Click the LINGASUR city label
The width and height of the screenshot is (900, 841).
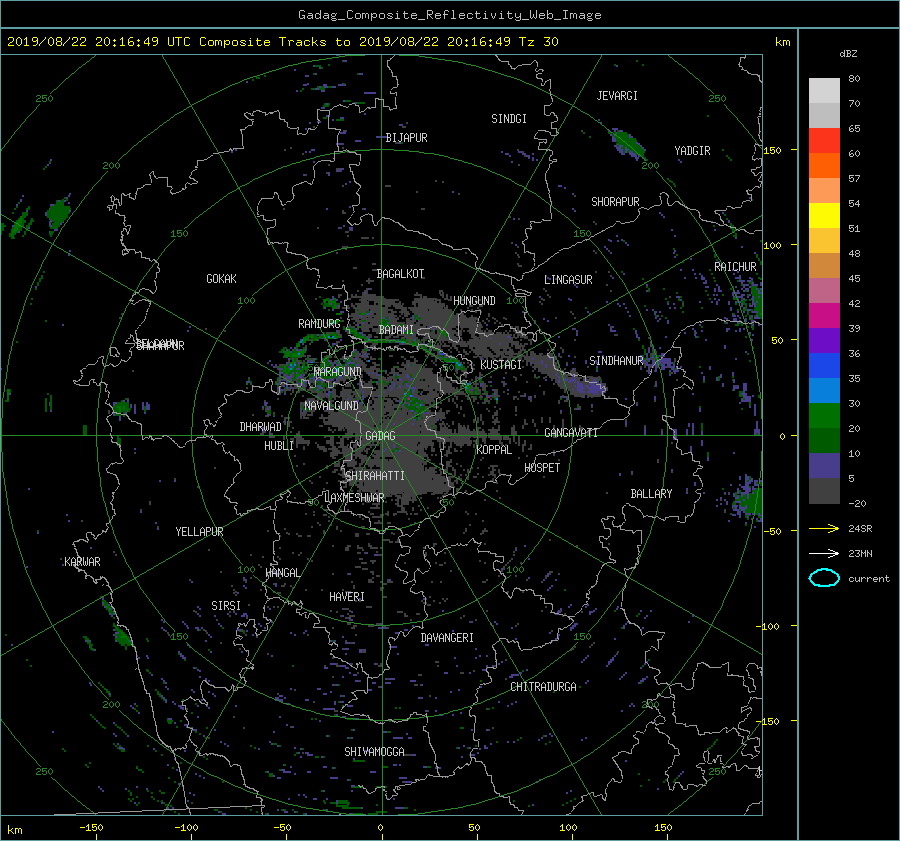click(x=568, y=280)
